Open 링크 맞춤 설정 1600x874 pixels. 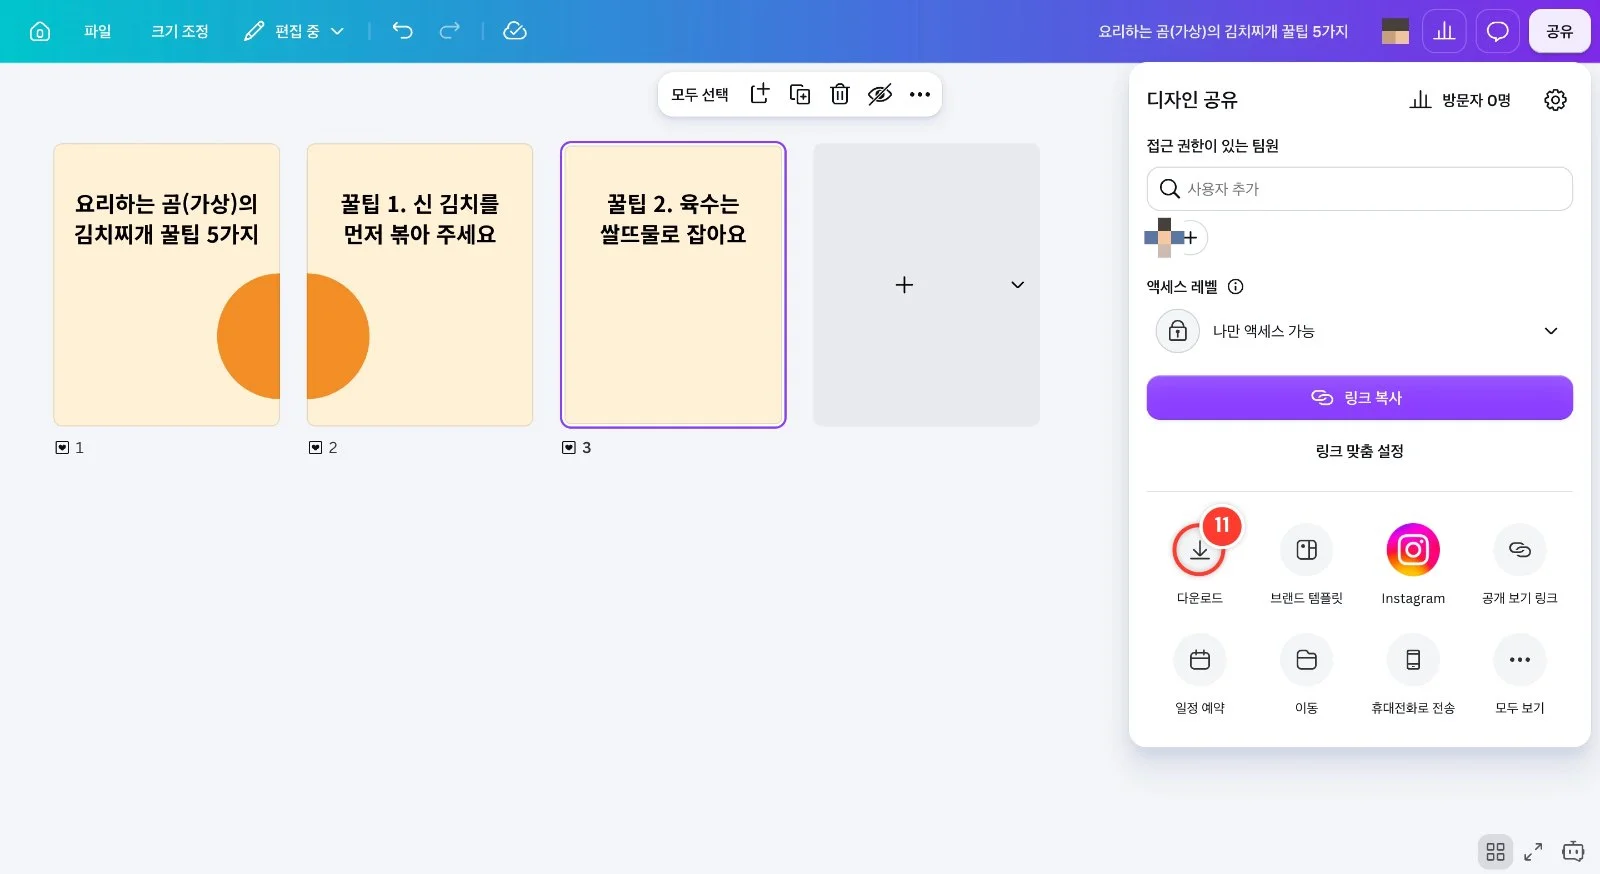click(1360, 451)
